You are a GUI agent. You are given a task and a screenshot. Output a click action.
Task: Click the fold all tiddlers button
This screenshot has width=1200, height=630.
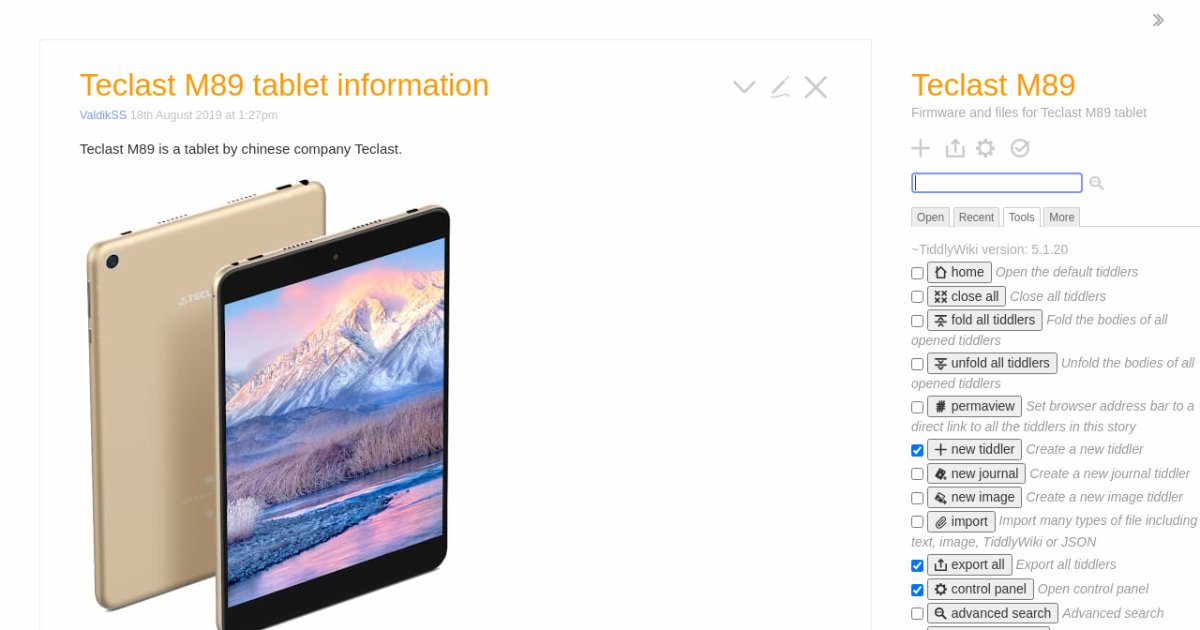(x=985, y=320)
